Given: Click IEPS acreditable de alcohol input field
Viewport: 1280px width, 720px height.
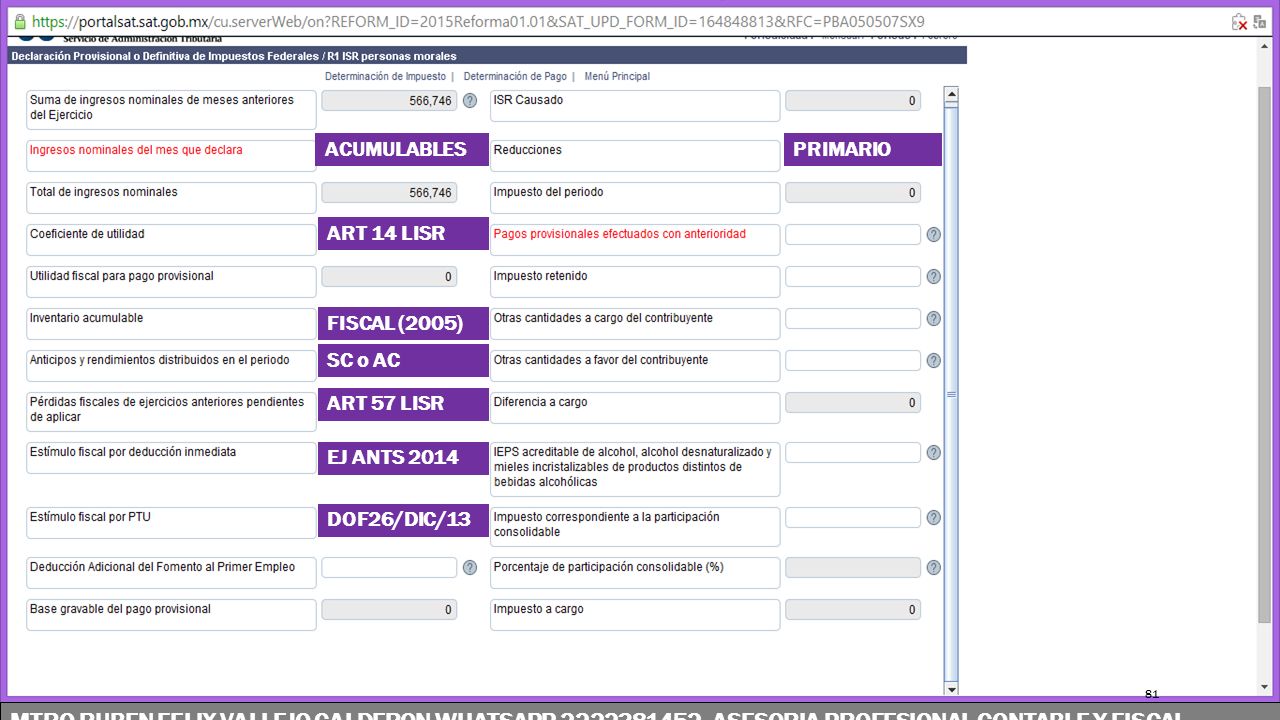Looking at the screenshot, I should point(853,453).
